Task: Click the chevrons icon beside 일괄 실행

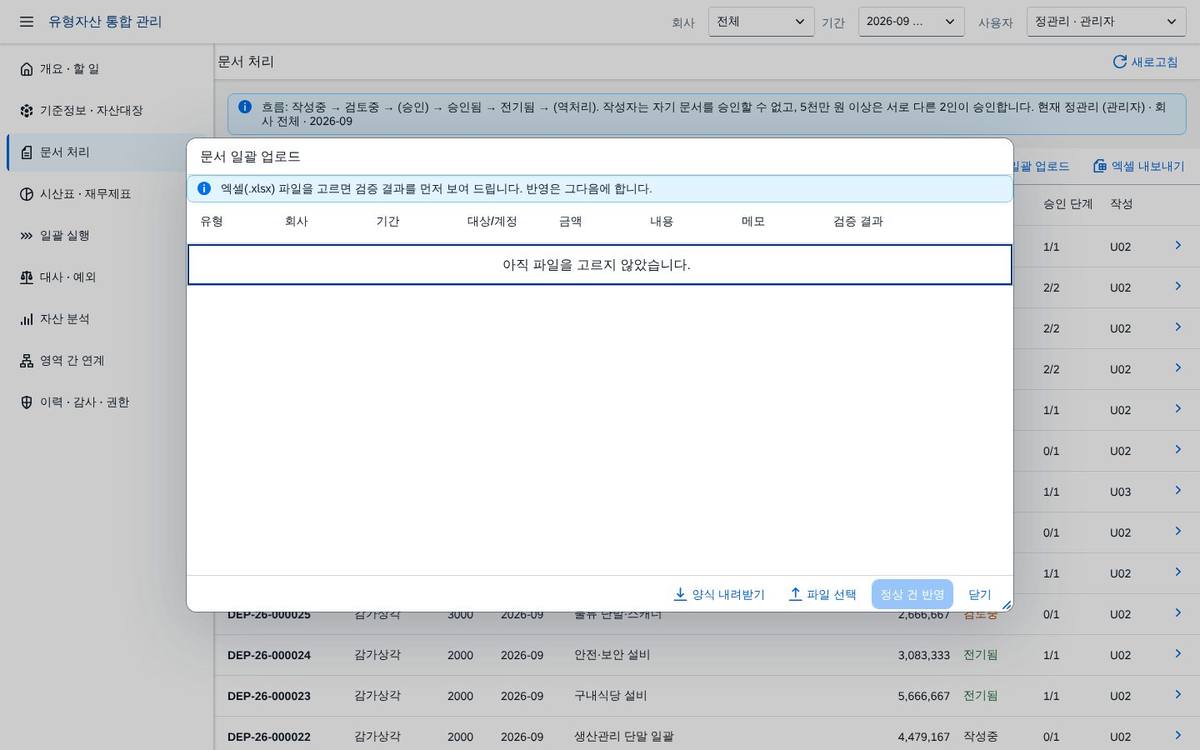Action: coord(27,235)
